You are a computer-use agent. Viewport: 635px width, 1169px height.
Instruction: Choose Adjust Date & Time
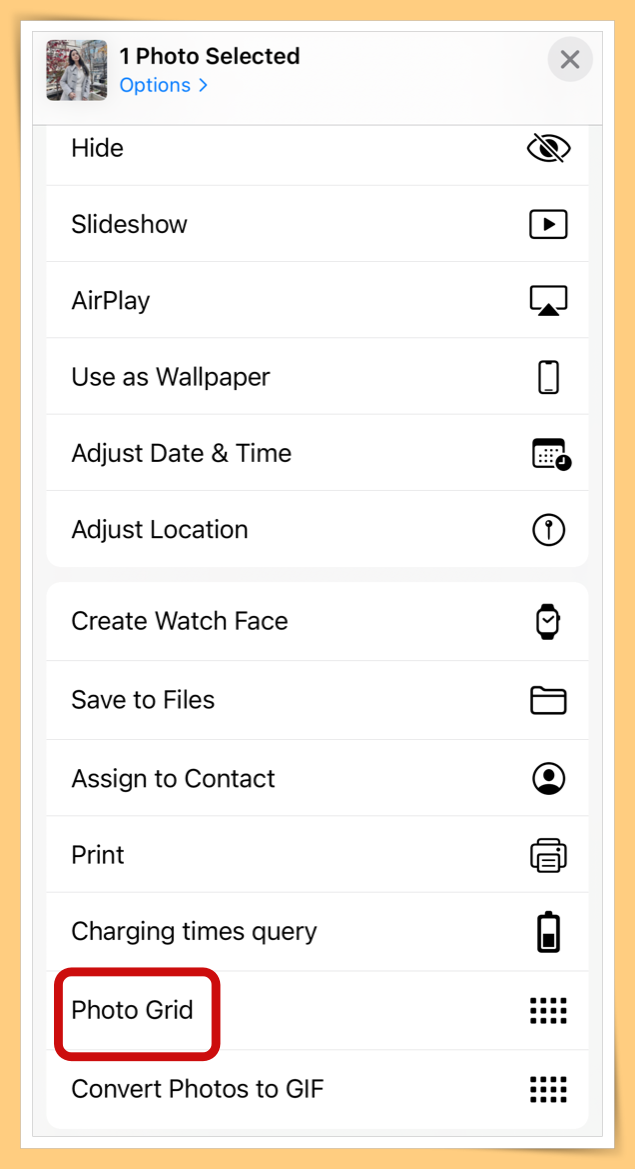click(318, 453)
